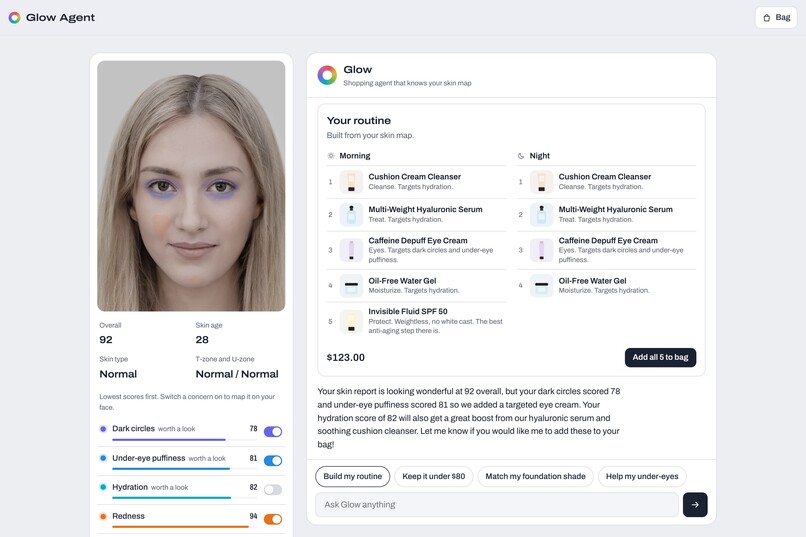Click the Redness concern label
The width and height of the screenshot is (806, 537).
[x=129, y=516]
